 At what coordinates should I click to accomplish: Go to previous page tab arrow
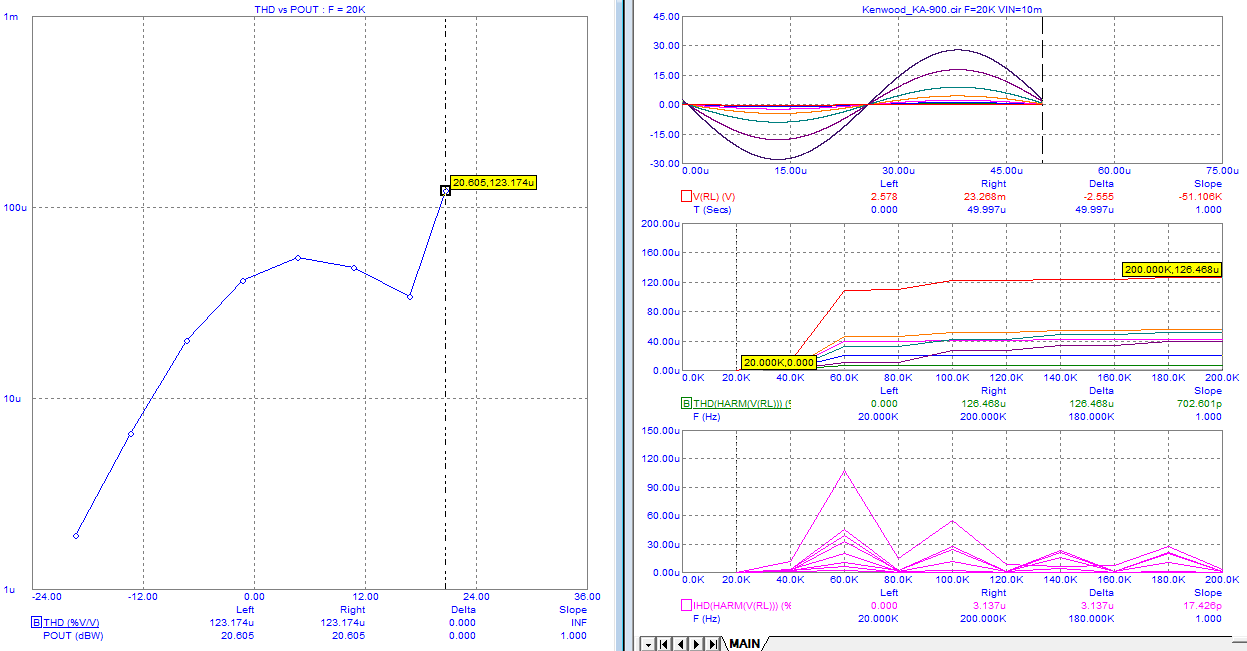(680, 644)
